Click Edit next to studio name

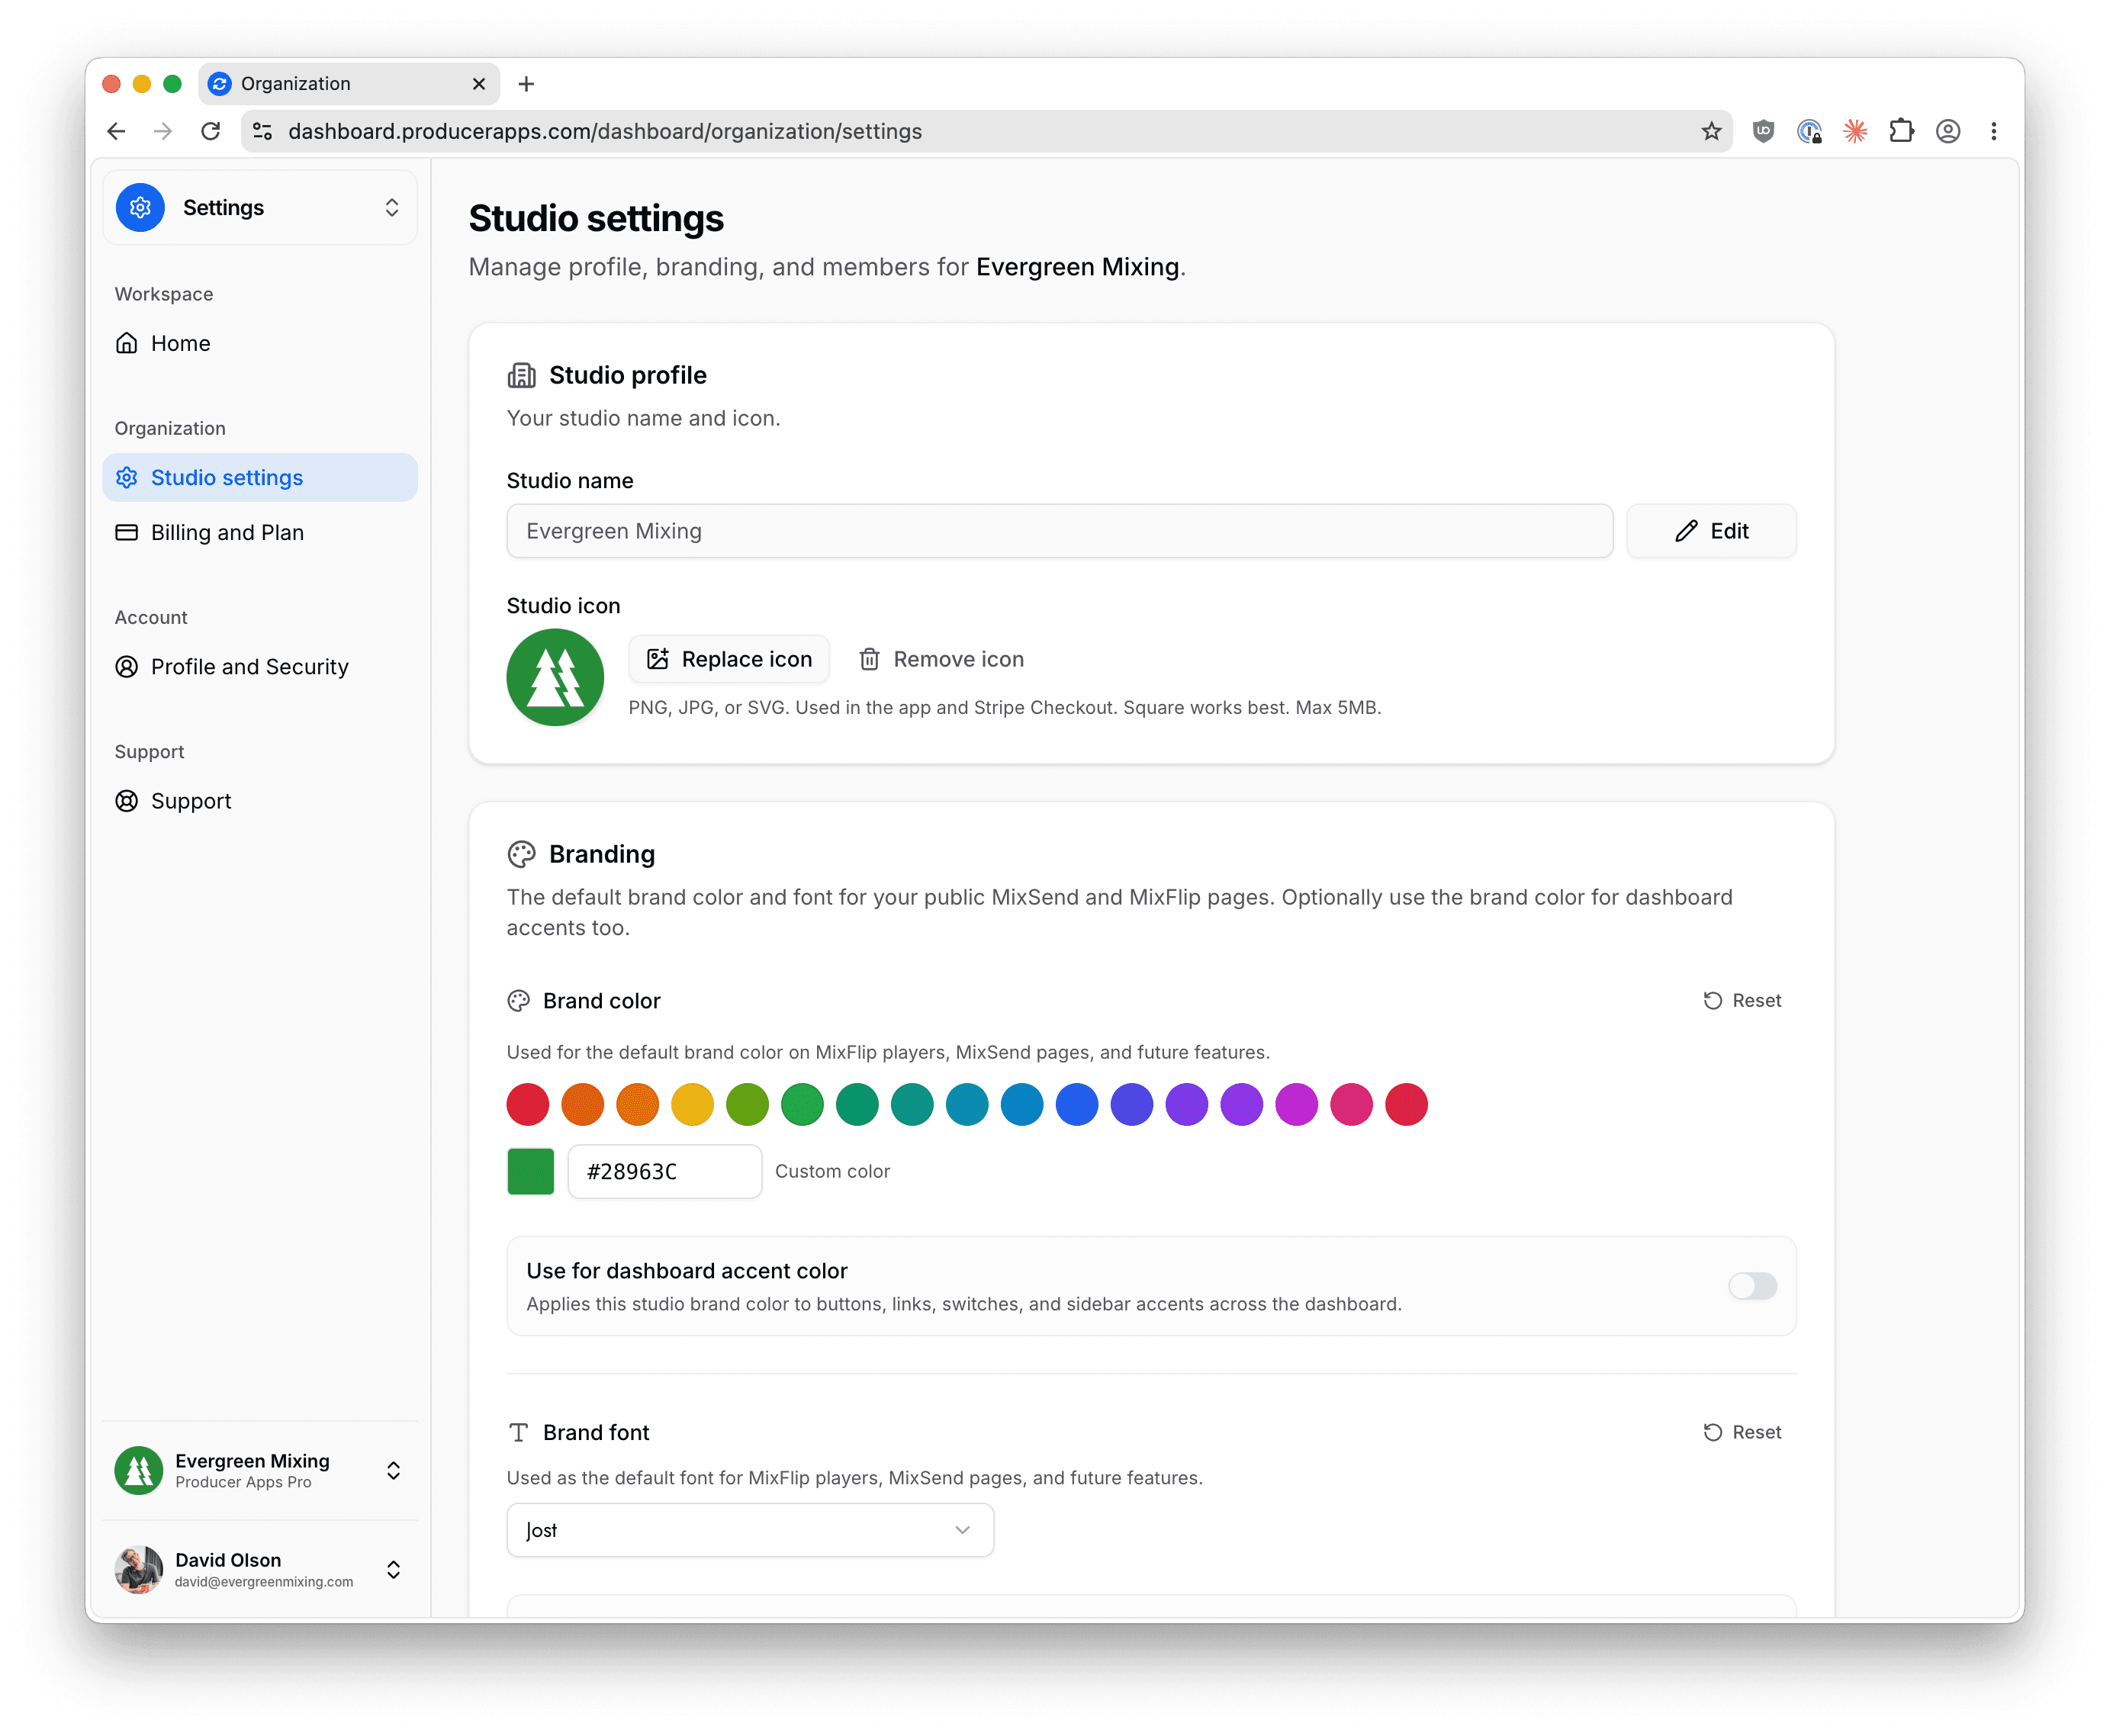(x=1711, y=531)
